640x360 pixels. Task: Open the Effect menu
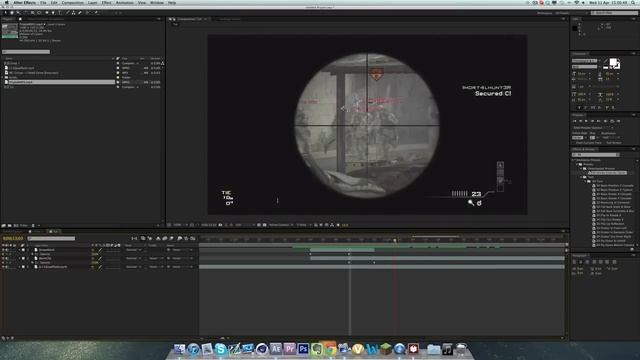click(x=107, y=2)
